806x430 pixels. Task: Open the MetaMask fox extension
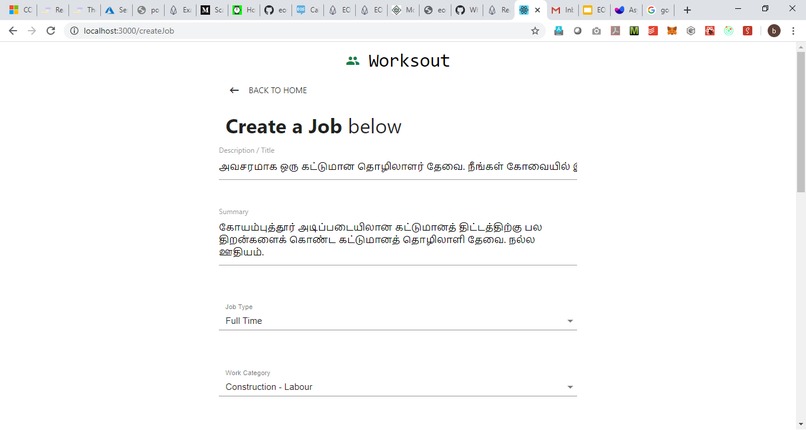[672, 31]
